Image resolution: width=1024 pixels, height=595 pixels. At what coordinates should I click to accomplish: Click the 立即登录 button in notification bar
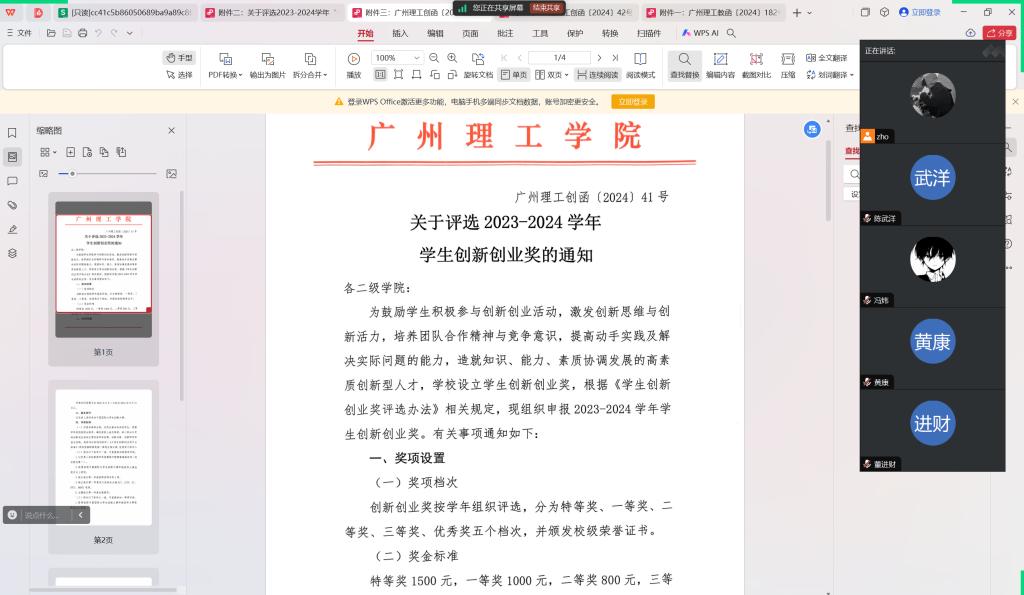click(632, 102)
